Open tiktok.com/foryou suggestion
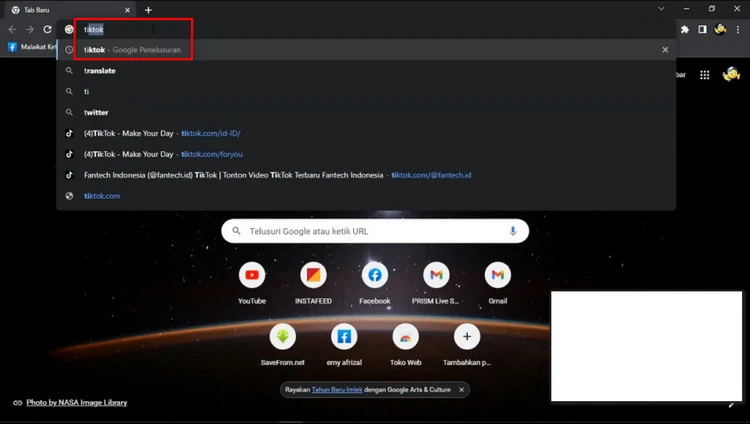The height and width of the screenshot is (424, 750). point(366,154)
